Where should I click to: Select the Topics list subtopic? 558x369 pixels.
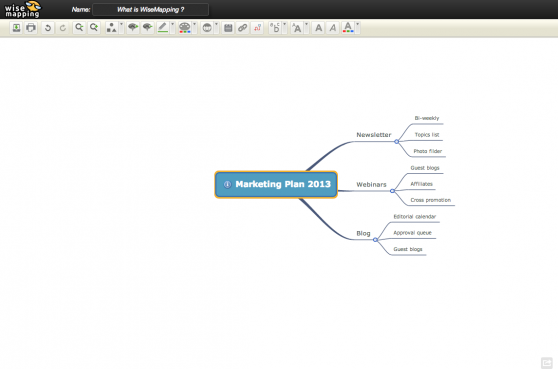[x=427, y=135]
